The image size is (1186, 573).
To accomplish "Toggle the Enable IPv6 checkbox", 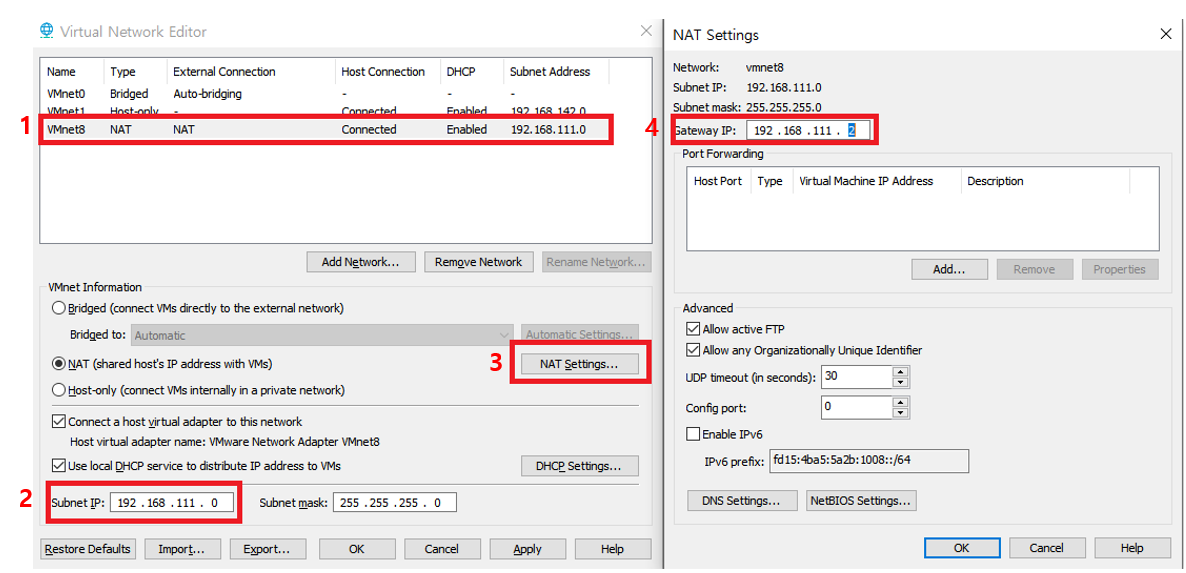I will click(x=692, y=434).
